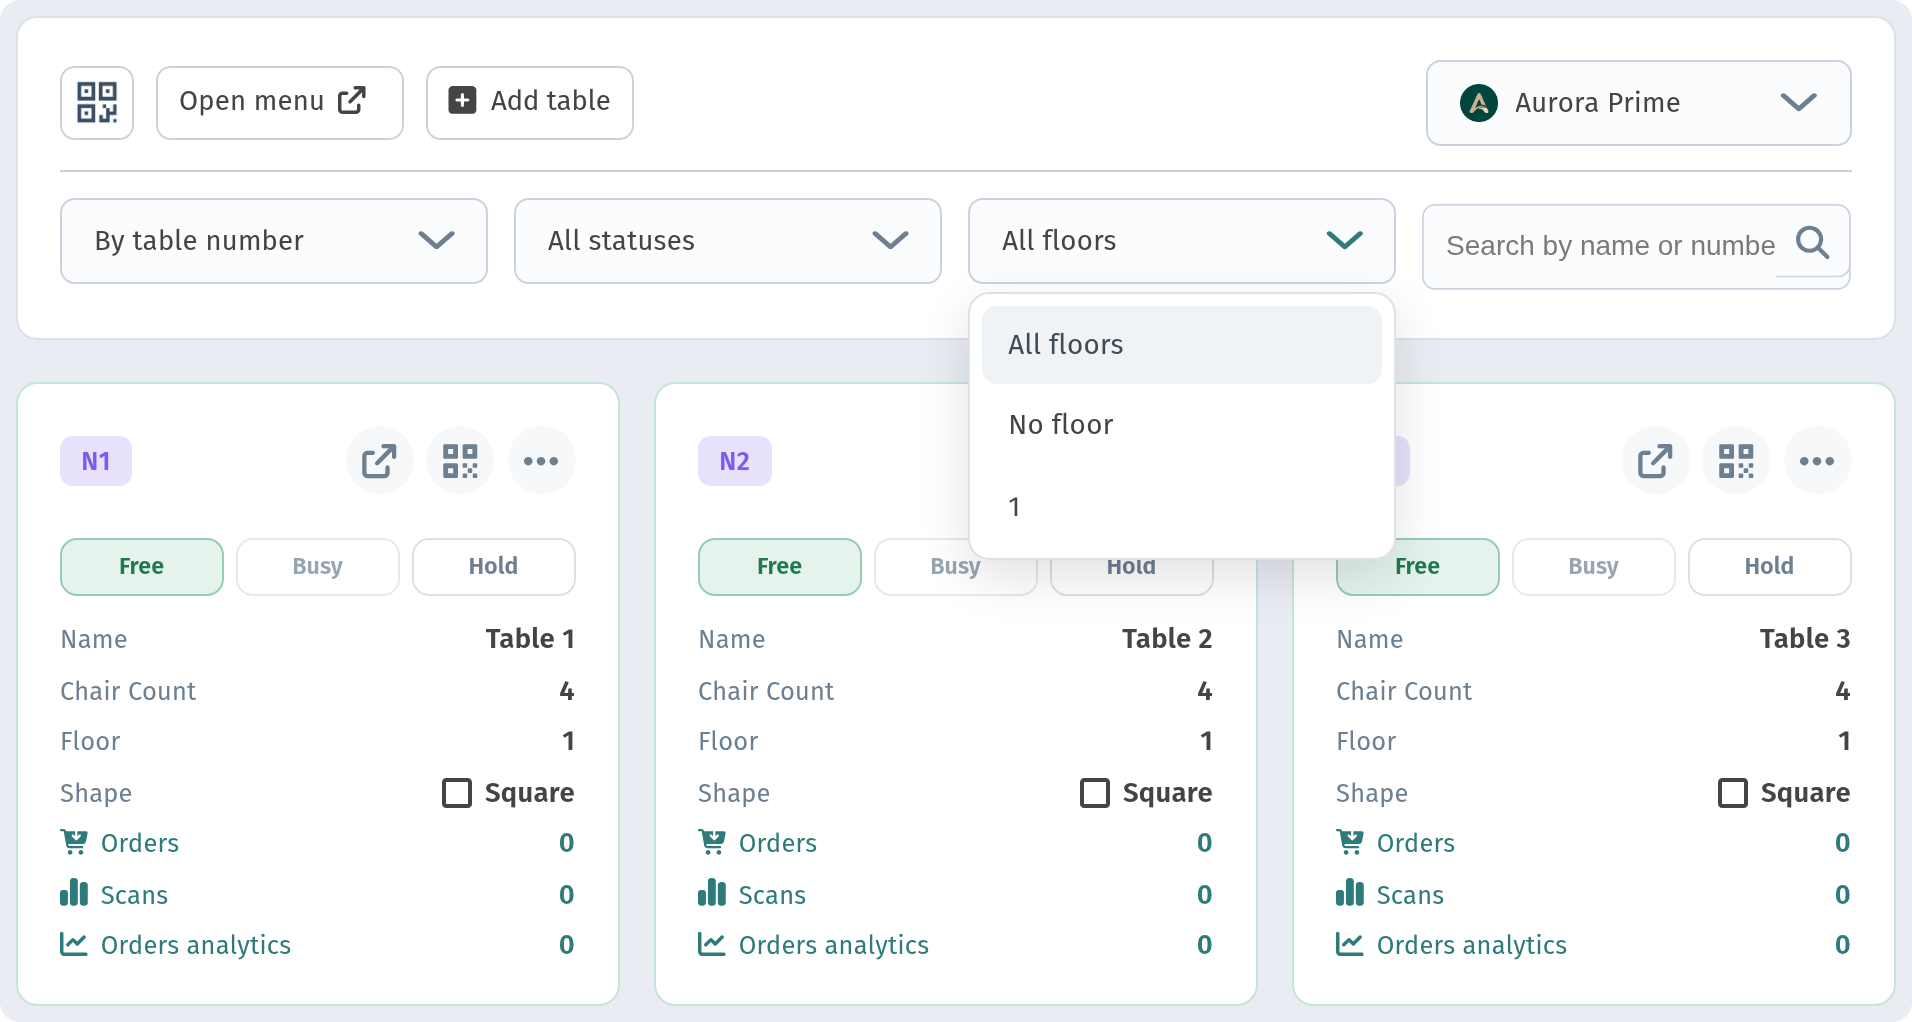Click Orders analytics chart icon on Table 3
The height and width of the screenshot is (1022, 1912).
[1350, 944]
